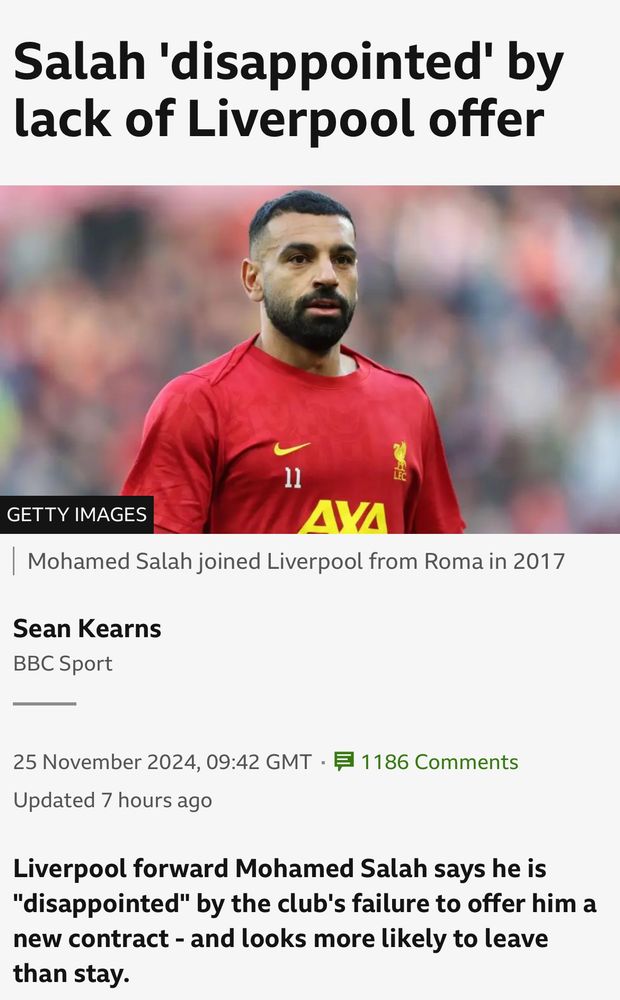Click the "Updated 7 hours ago" text
This screenshot has width=620, height=1000.
112,800
